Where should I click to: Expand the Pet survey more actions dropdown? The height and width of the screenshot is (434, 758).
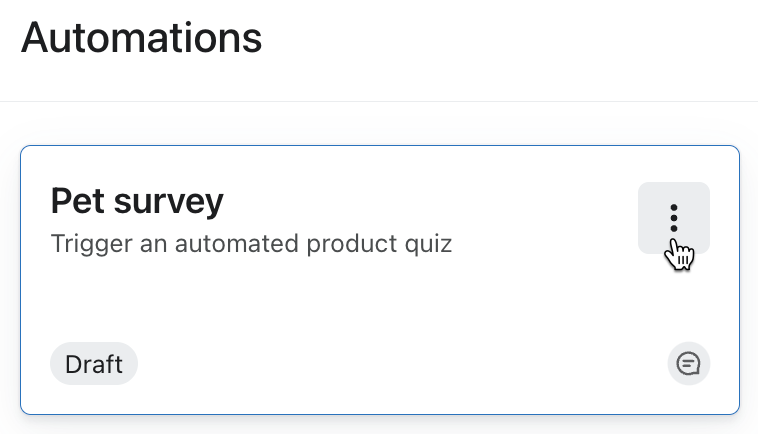click(674, 218)
